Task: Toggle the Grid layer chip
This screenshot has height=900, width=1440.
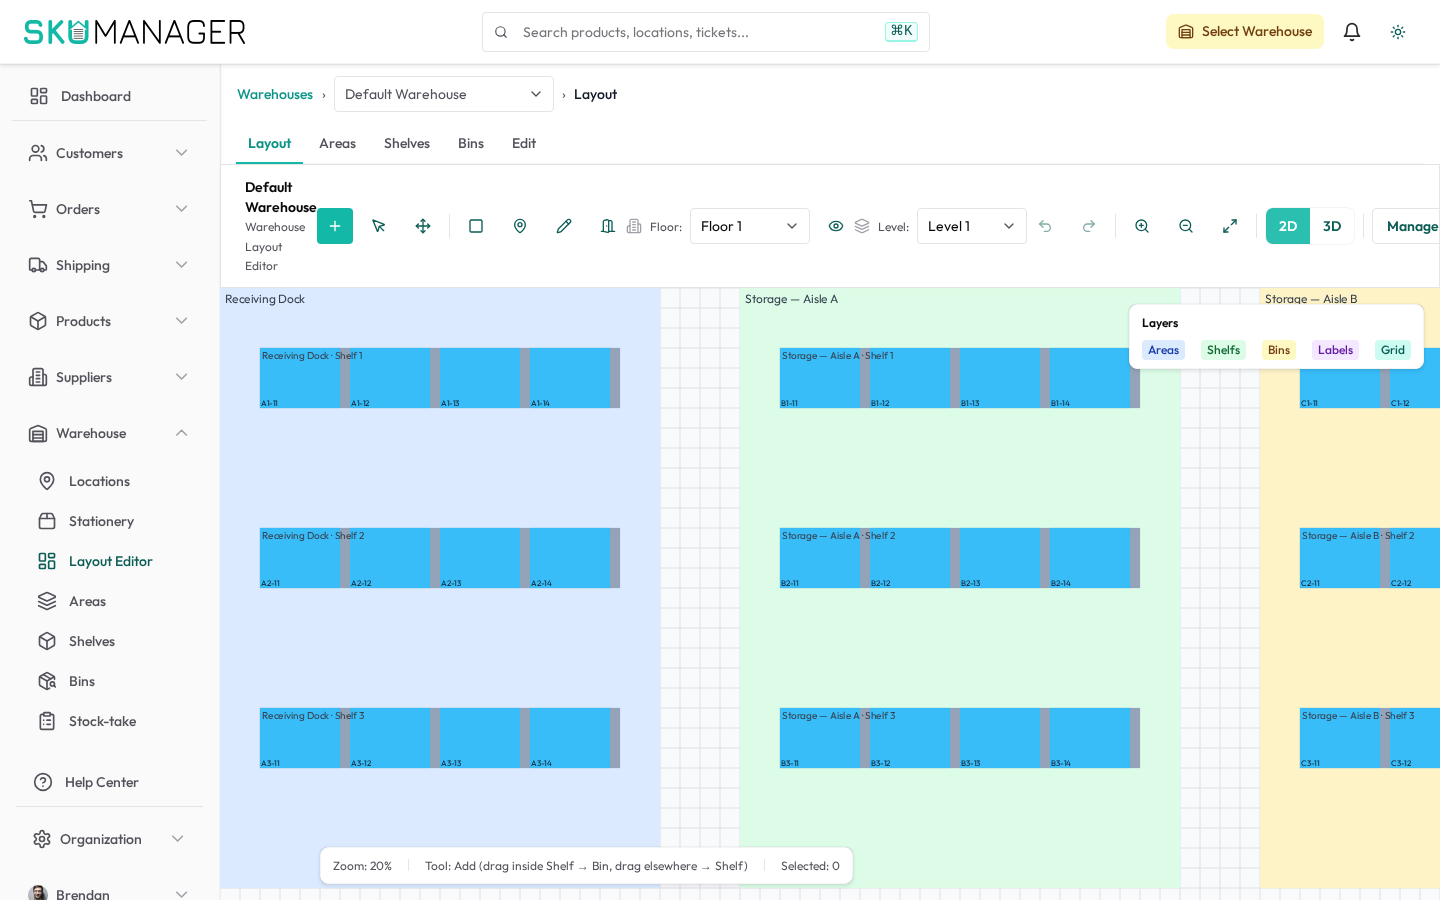Action: [x=1392, y=350]
